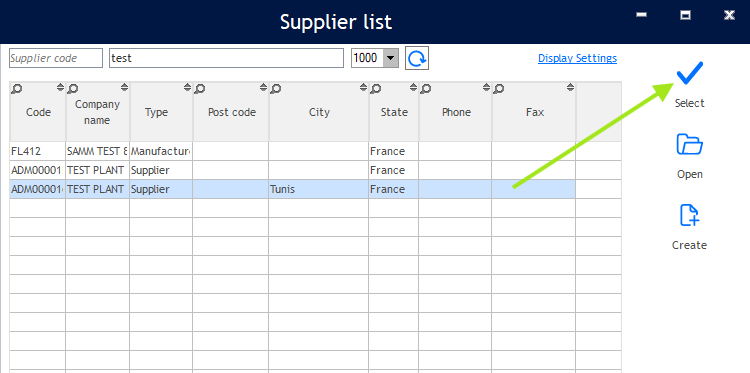Close the Supplier list window
The image size is (750, 373).
coord(729,15)
